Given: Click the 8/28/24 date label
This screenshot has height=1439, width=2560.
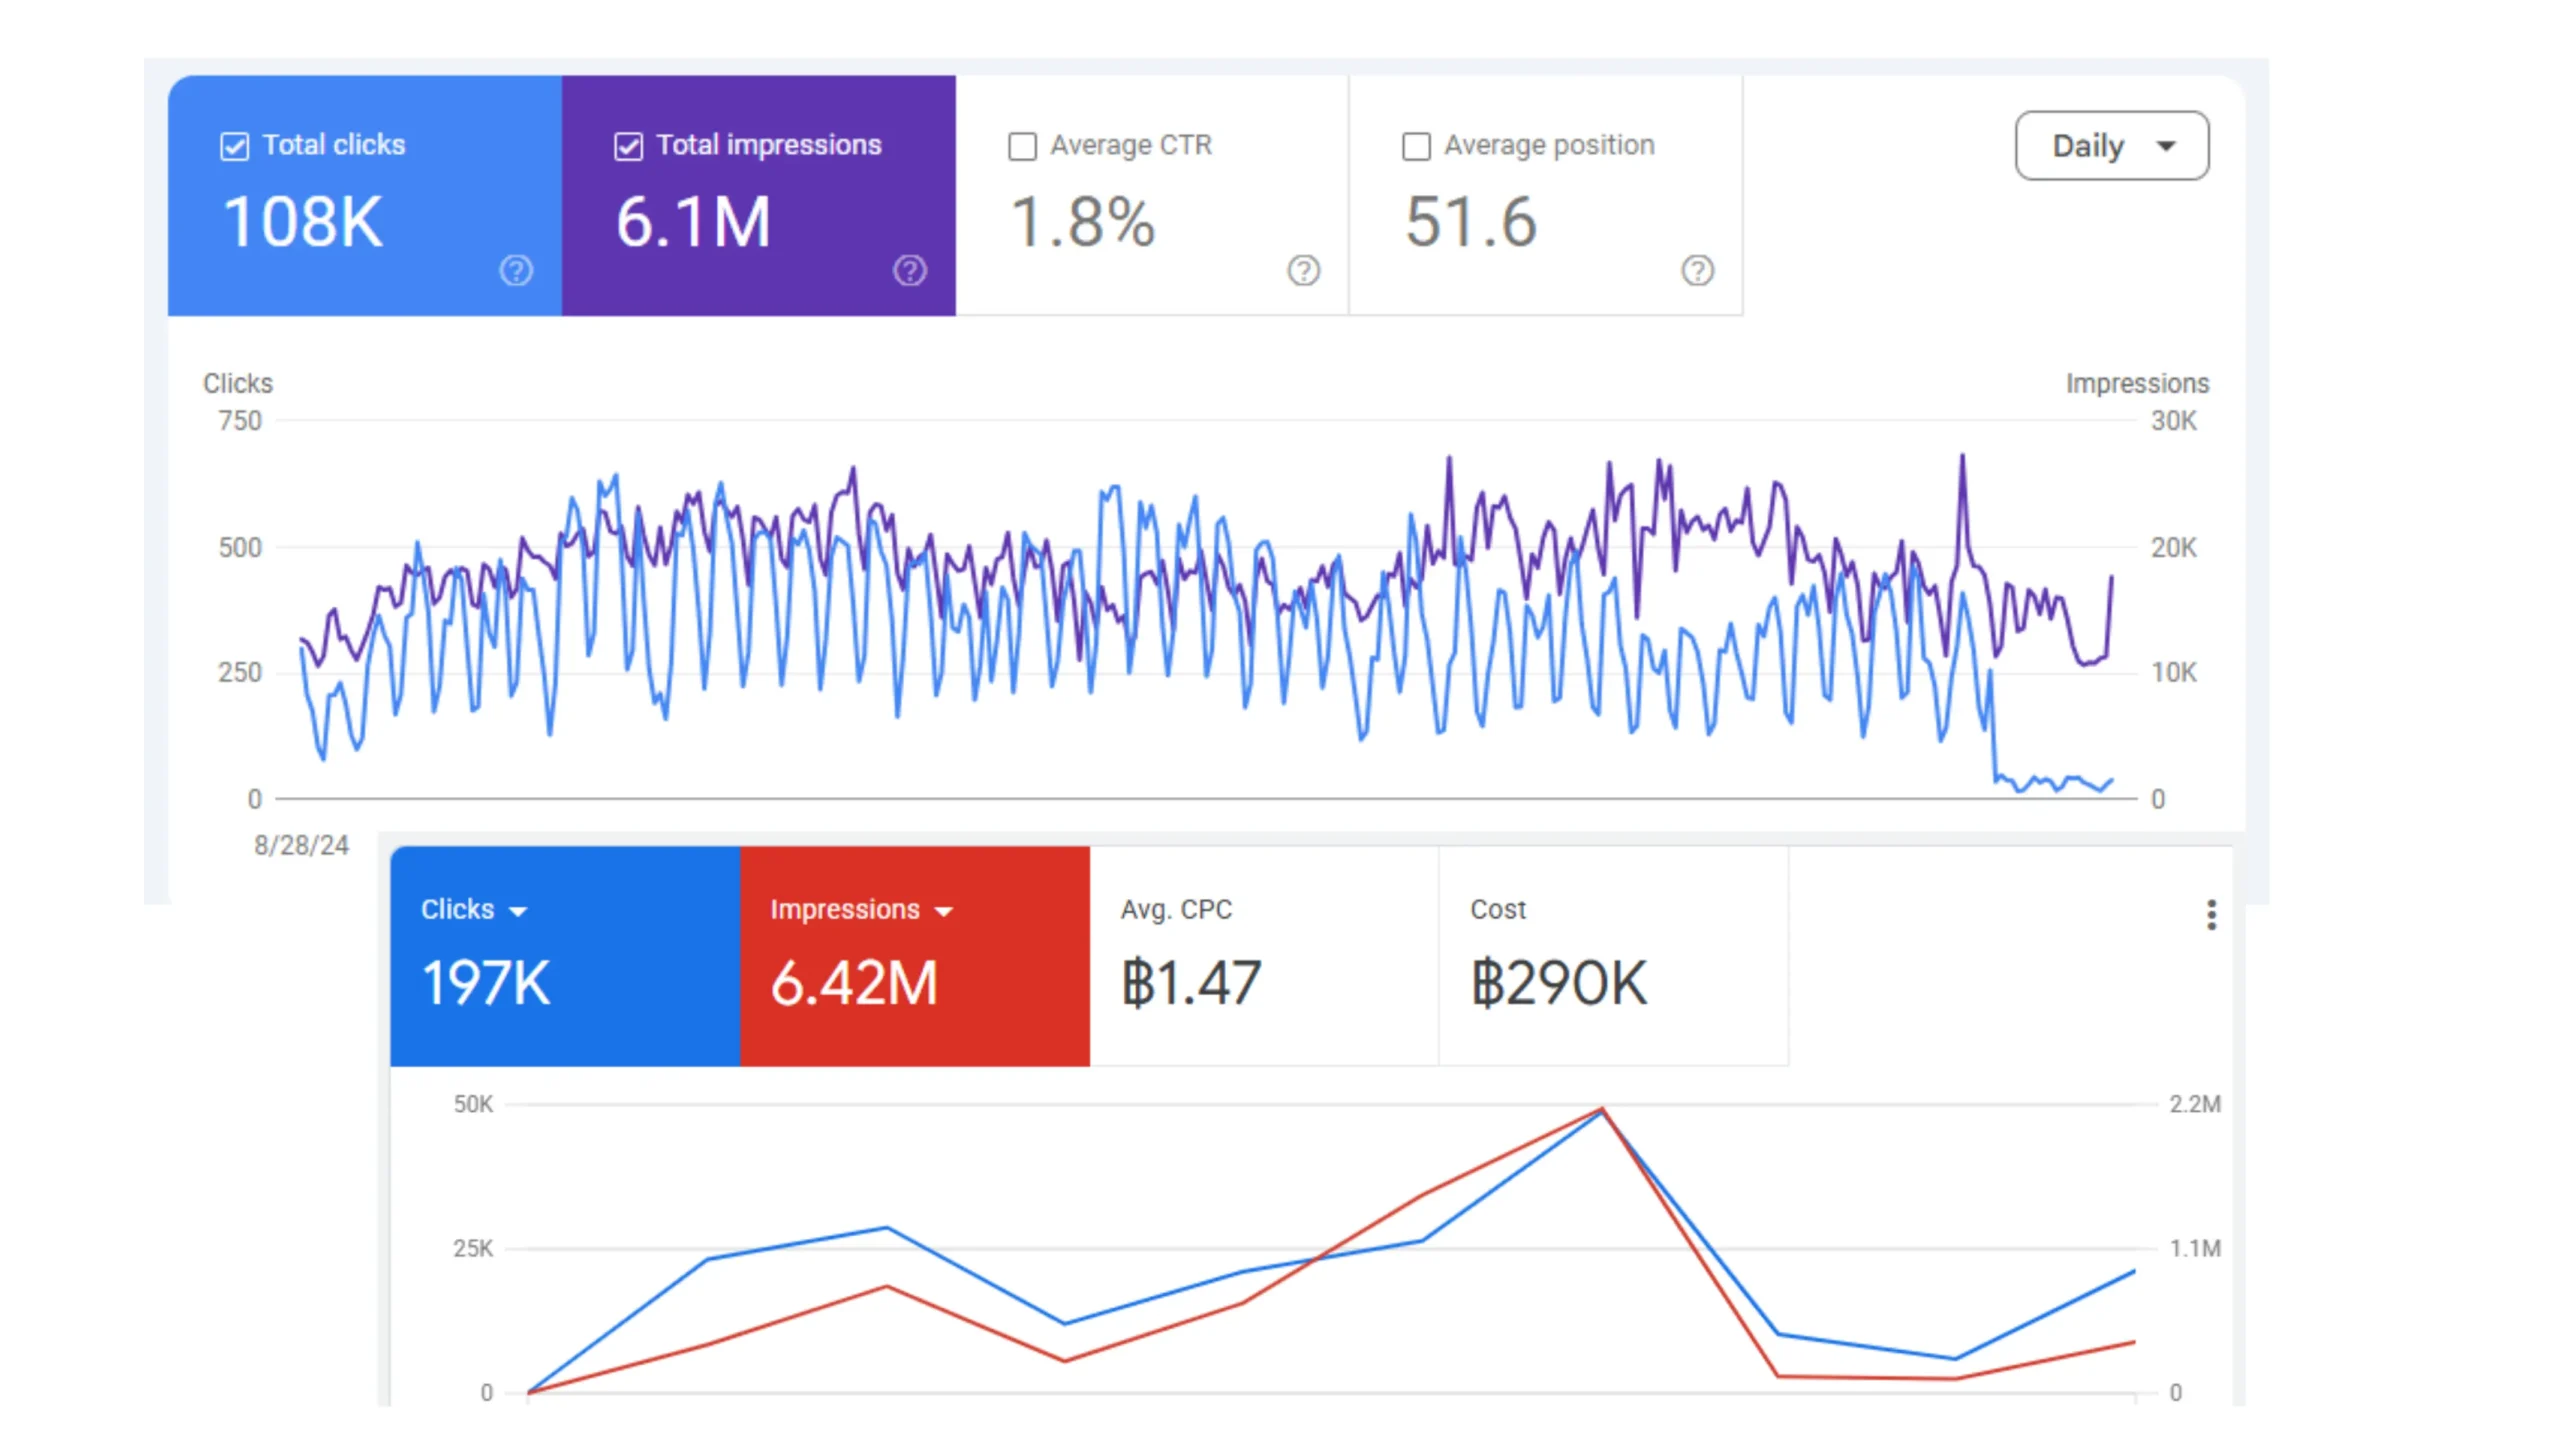Looking at the screenshot, I should (301, 845).
